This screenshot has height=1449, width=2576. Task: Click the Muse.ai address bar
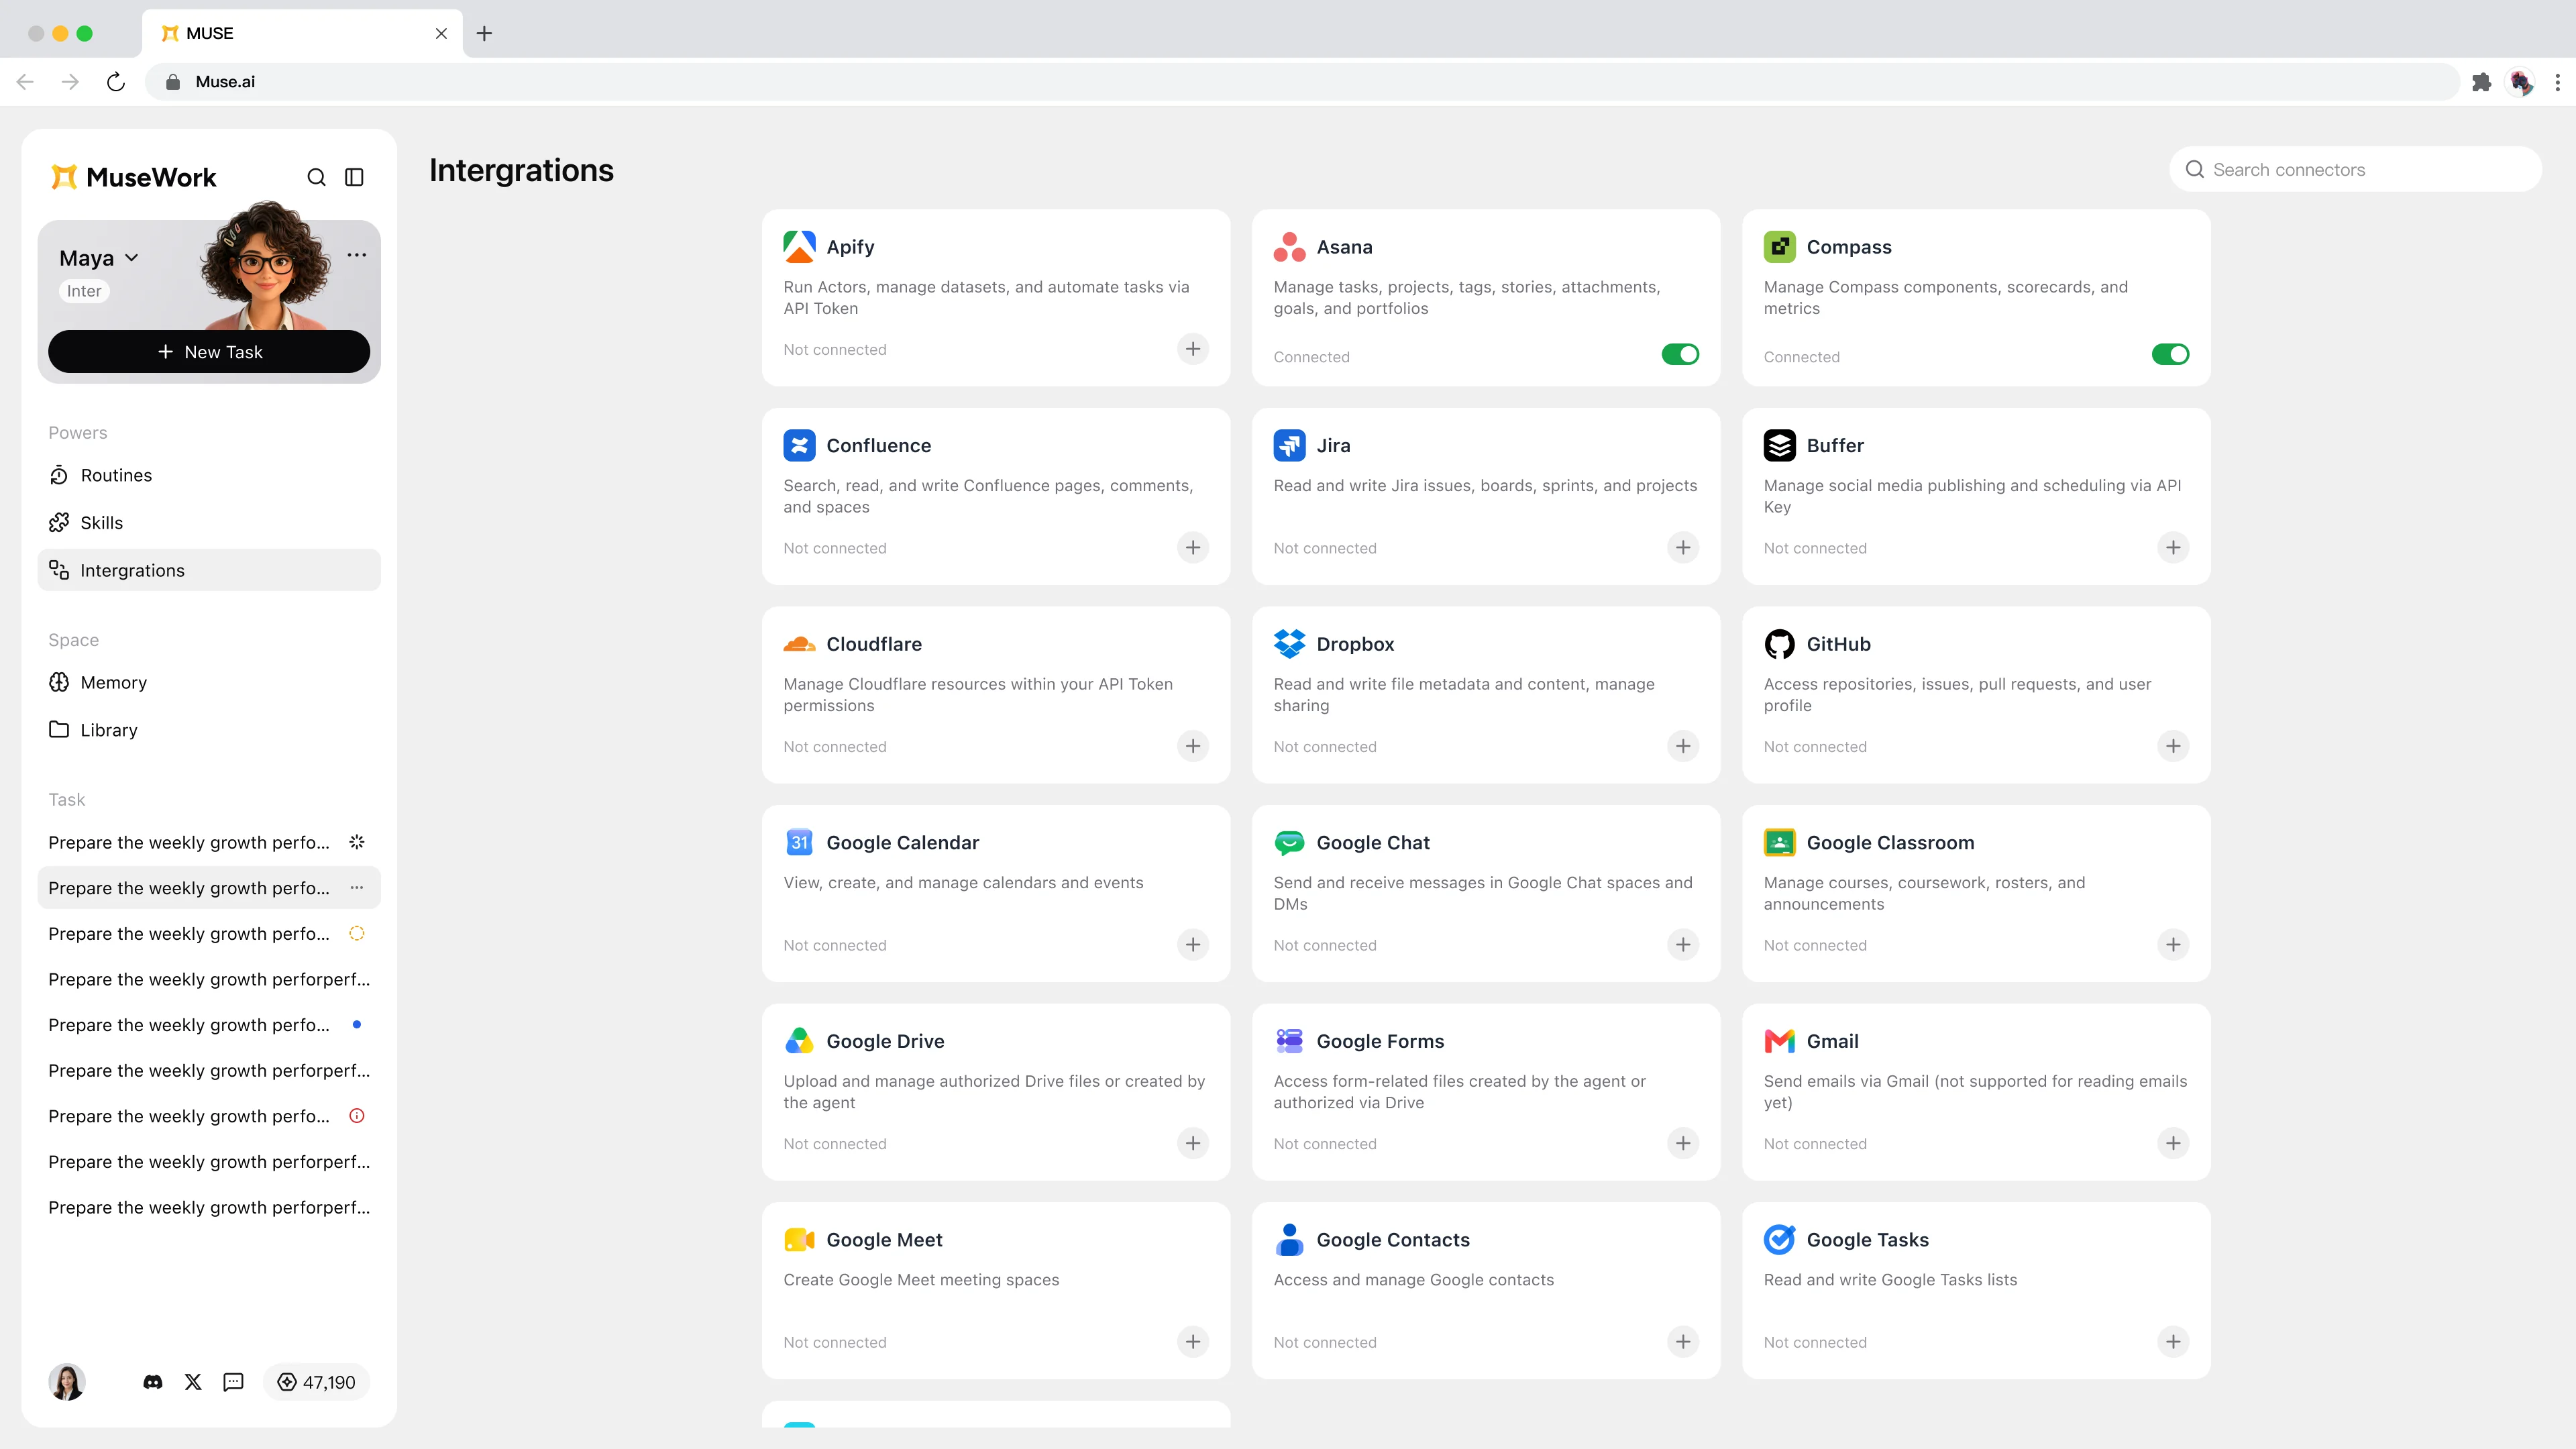[1302, 82]
